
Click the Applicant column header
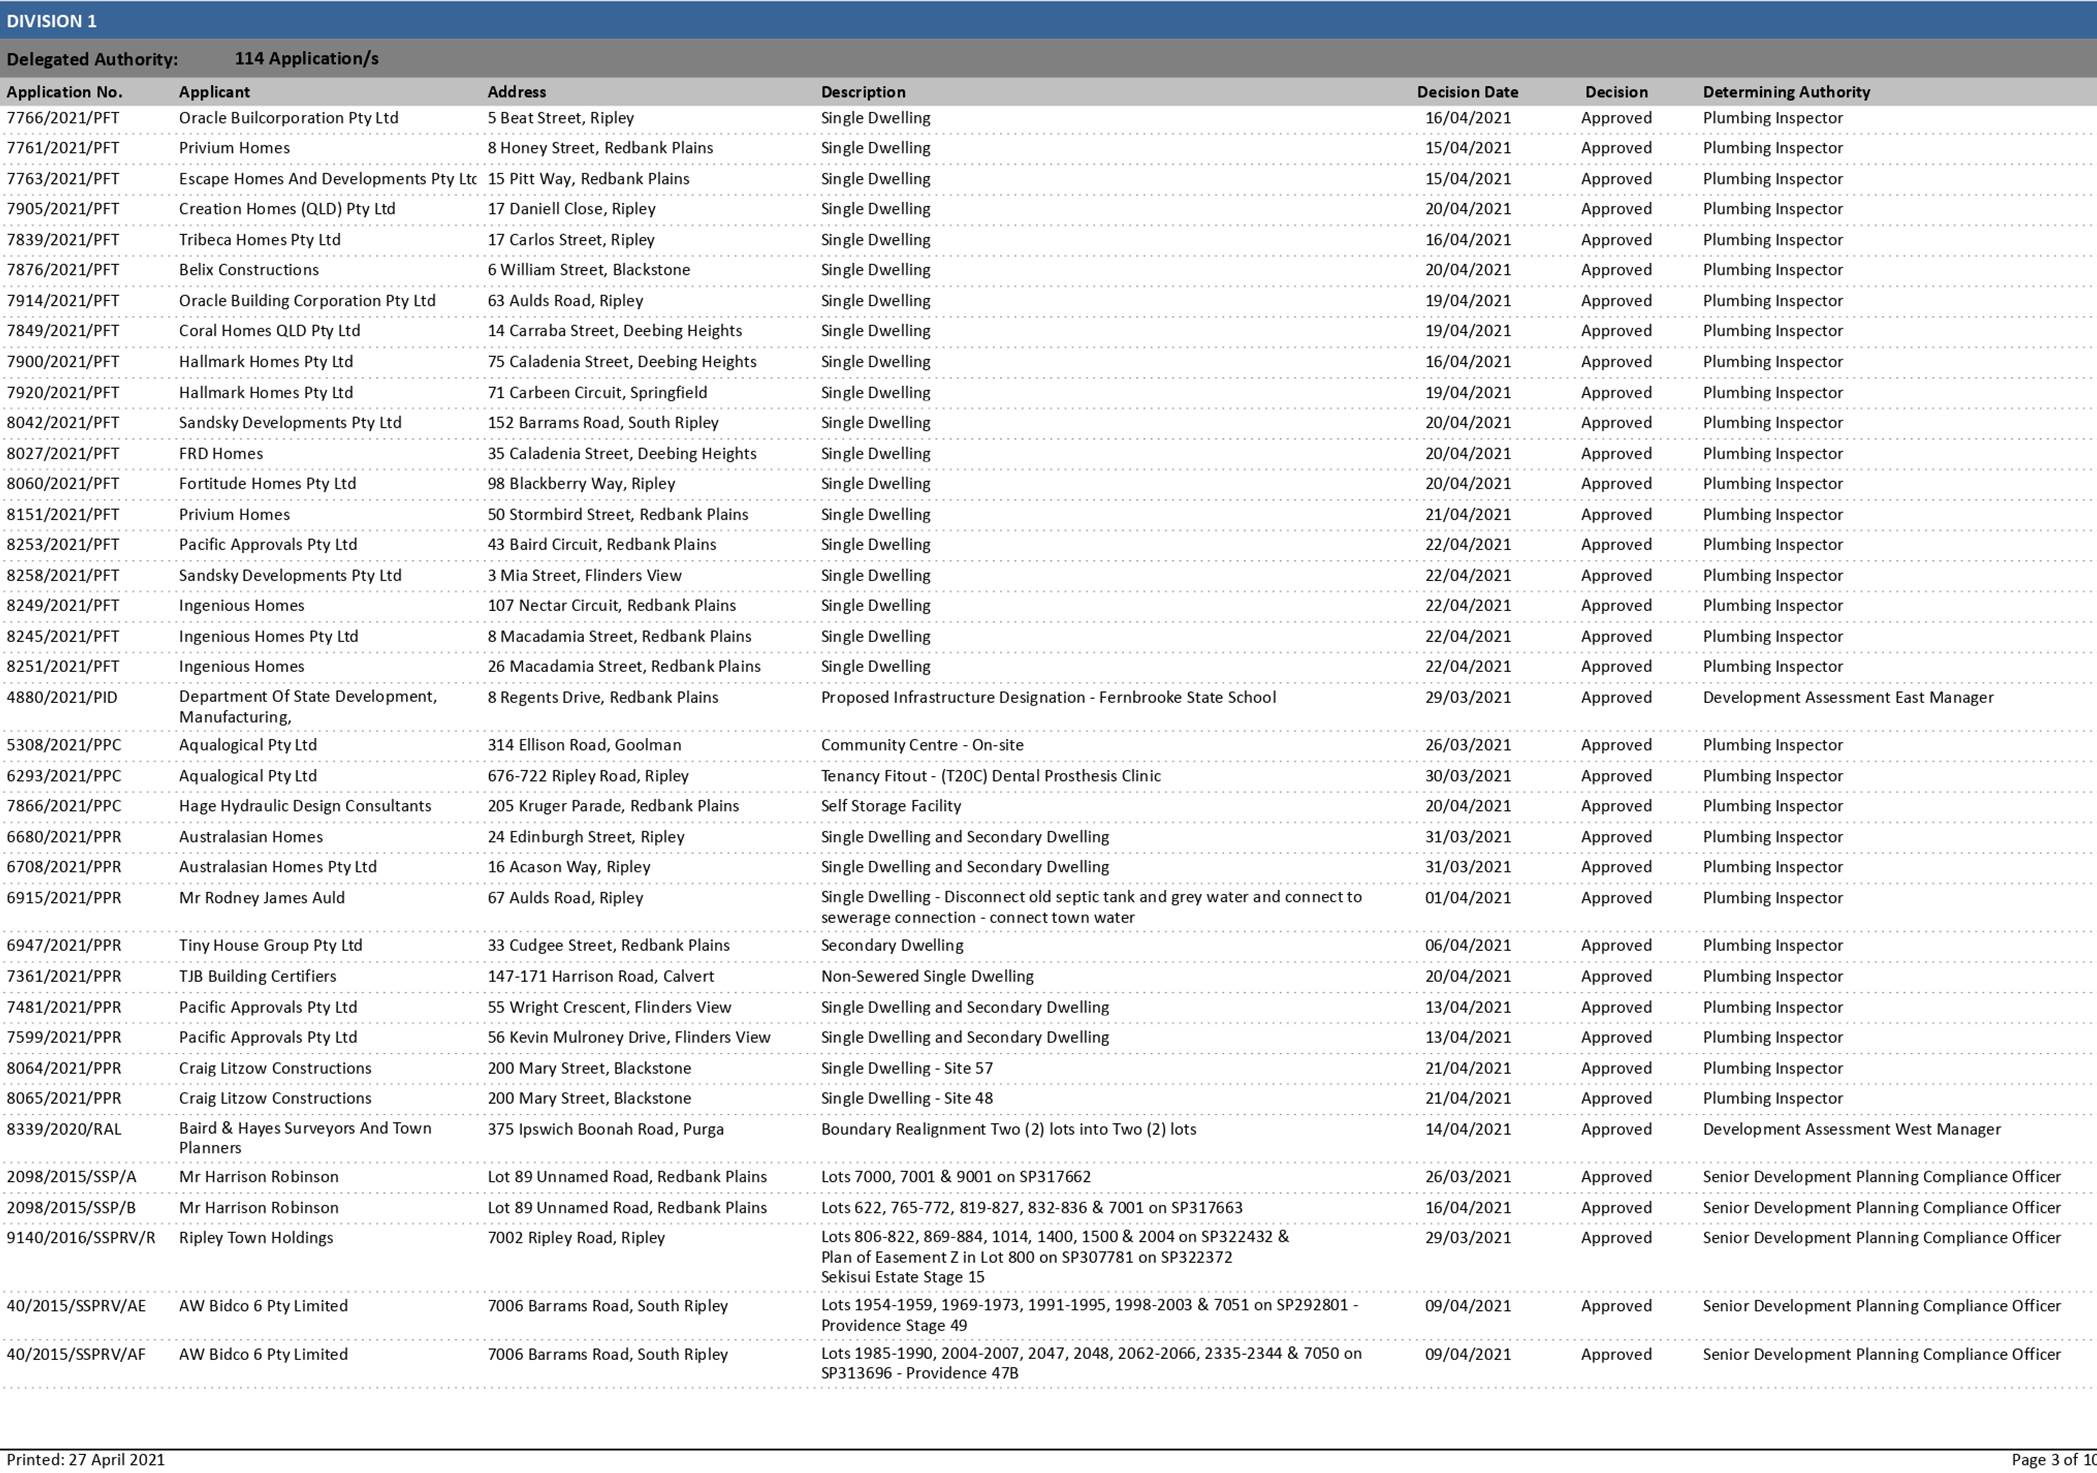tap(213, 92)
